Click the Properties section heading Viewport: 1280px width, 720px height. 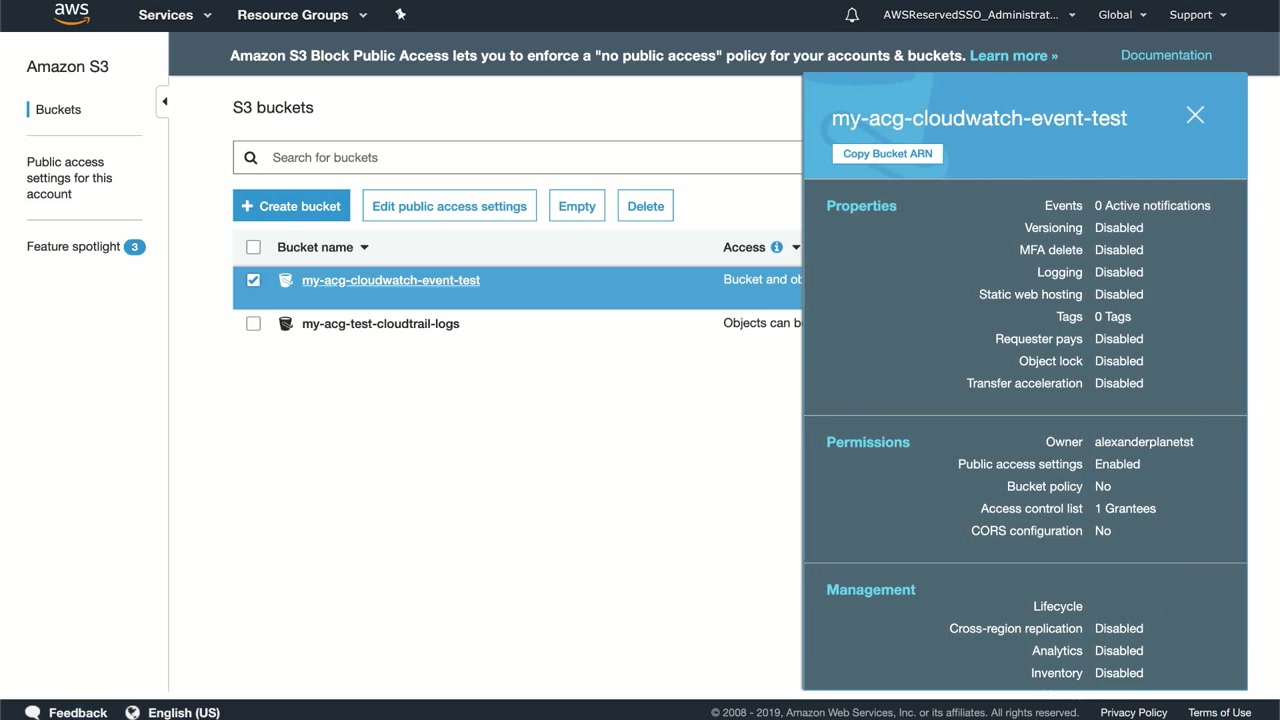(x=861, y=206)
